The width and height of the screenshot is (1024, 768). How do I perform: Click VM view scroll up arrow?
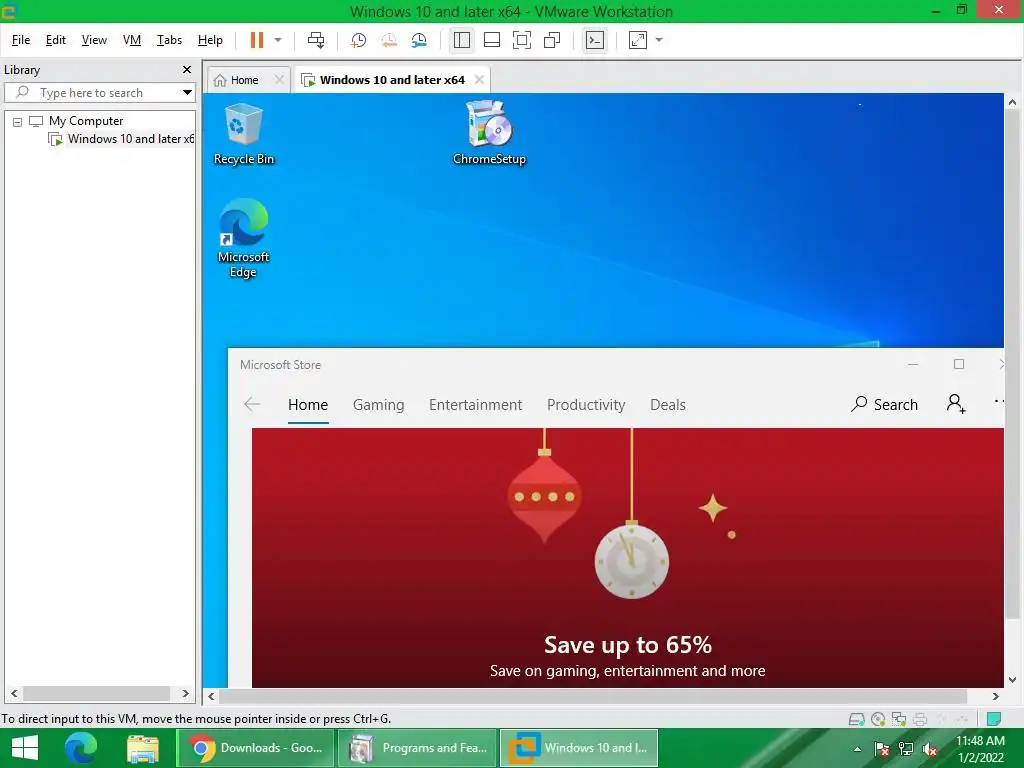pyautogui.click(x=1012, y=103)
